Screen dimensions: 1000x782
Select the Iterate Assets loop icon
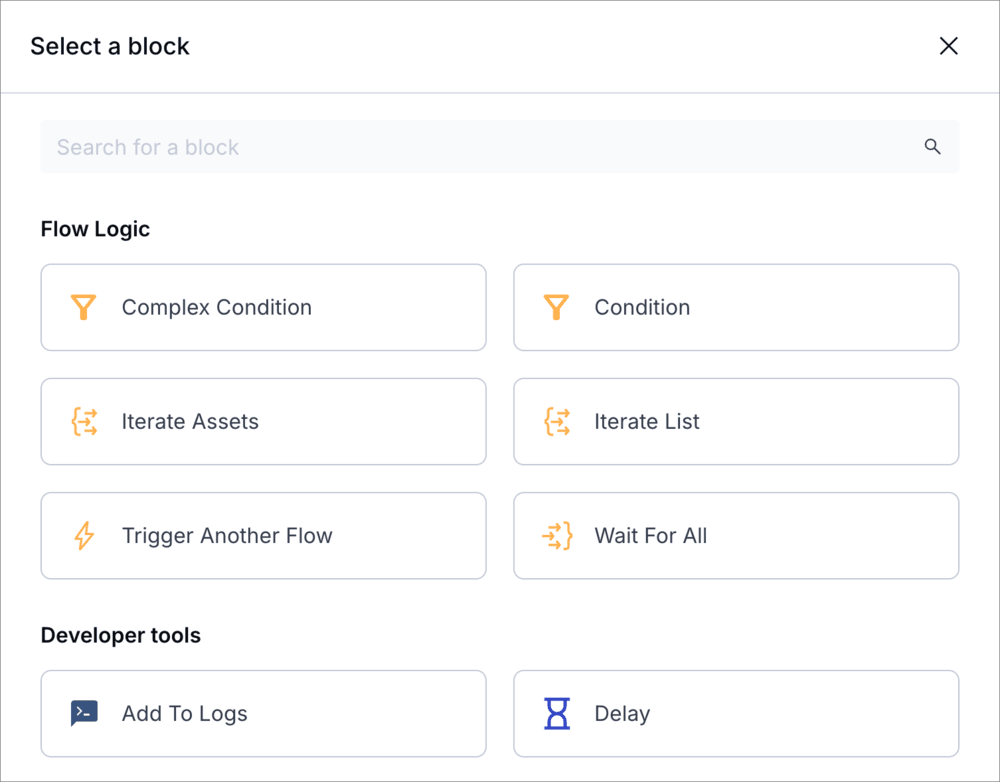click(84, 421)
